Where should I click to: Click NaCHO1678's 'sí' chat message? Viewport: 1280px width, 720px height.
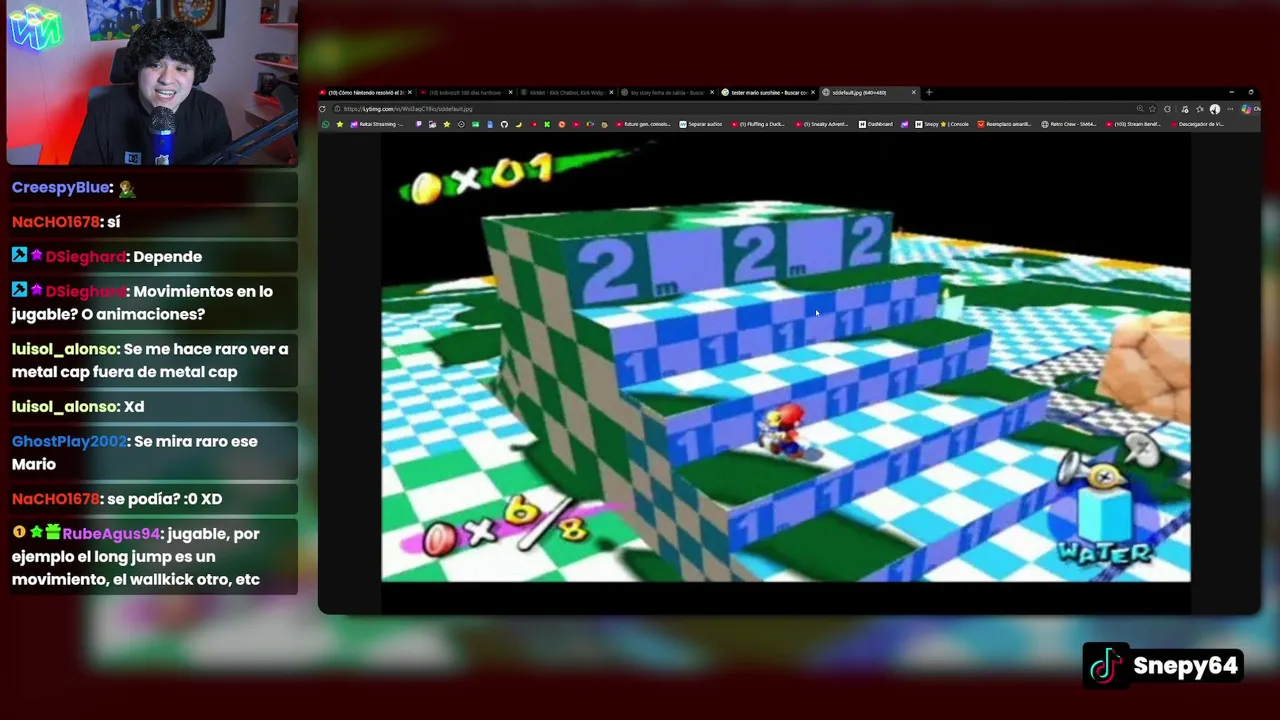coord(153,222)
